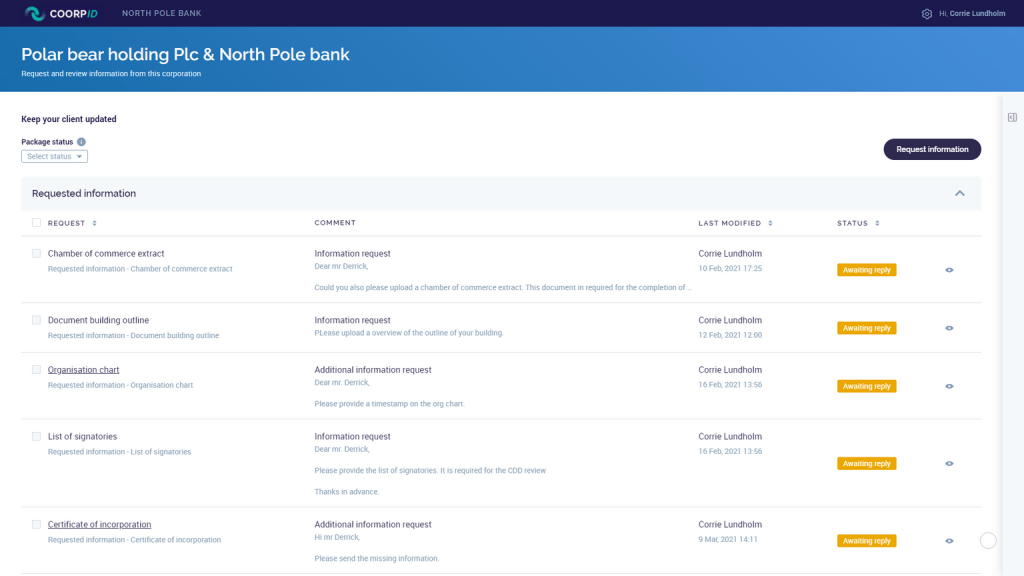View Chamber of commerce extract via eye icon
This screenshot has width=1024, height=576.
pyautogui.click(x=949, y=270)
